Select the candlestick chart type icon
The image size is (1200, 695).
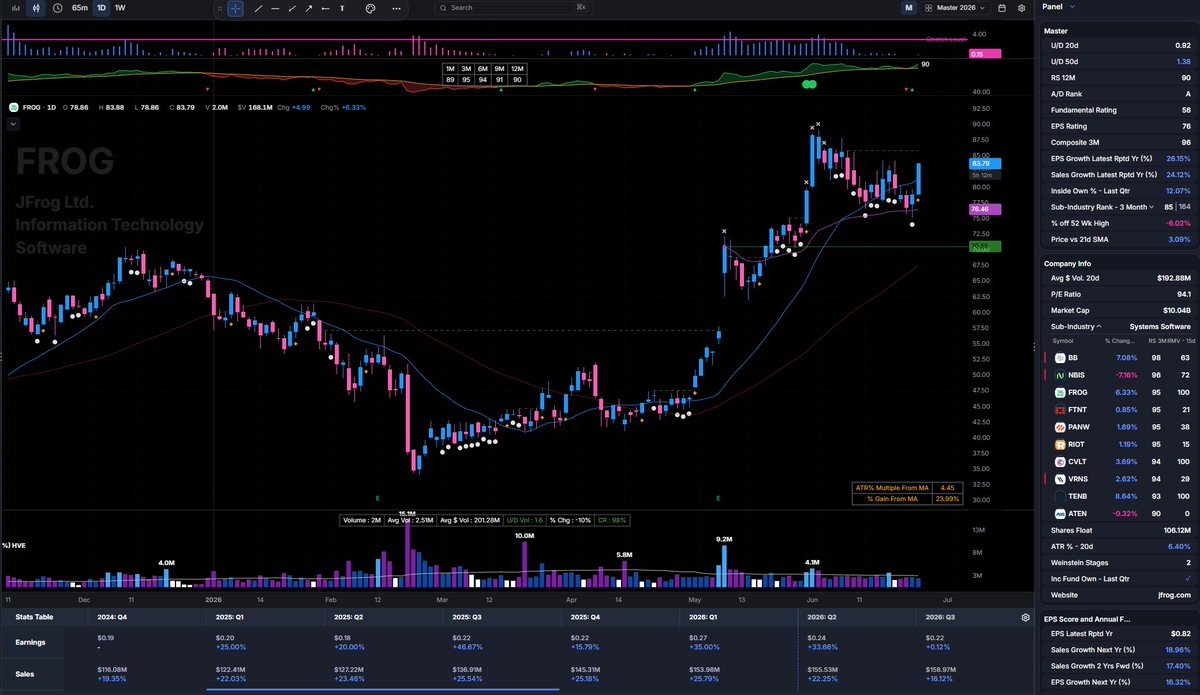pos(36,7)
